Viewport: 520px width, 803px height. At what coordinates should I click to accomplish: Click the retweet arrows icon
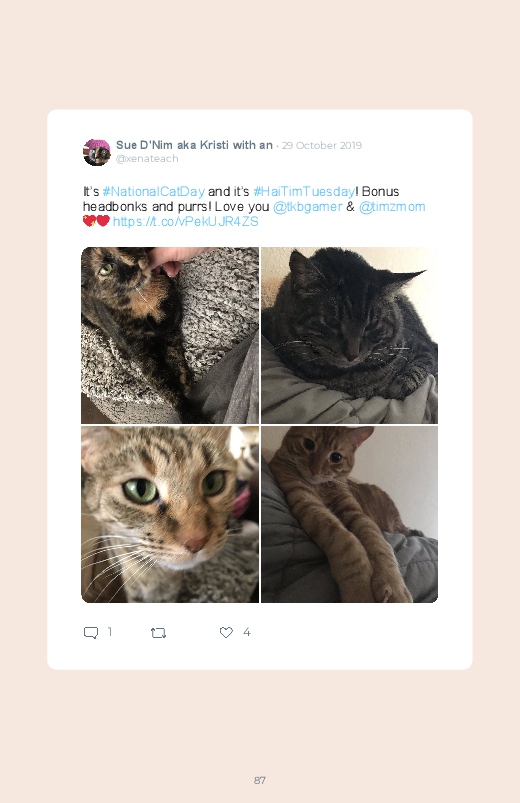[x=158, y=633]
